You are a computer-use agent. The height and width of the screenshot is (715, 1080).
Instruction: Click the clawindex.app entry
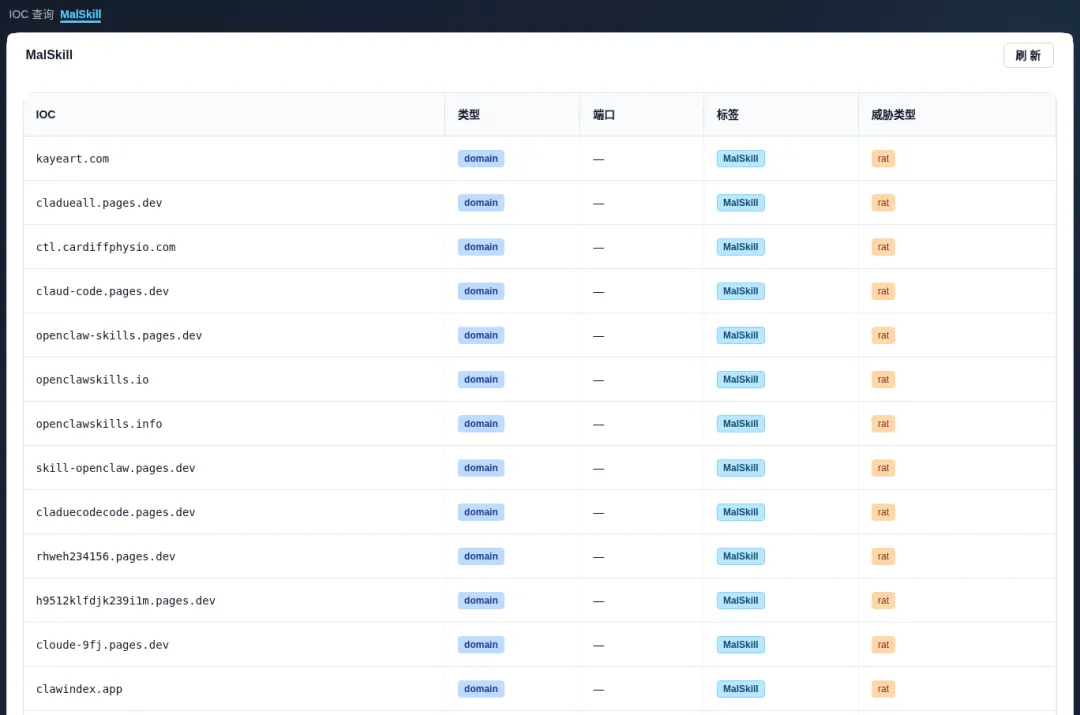79,688
